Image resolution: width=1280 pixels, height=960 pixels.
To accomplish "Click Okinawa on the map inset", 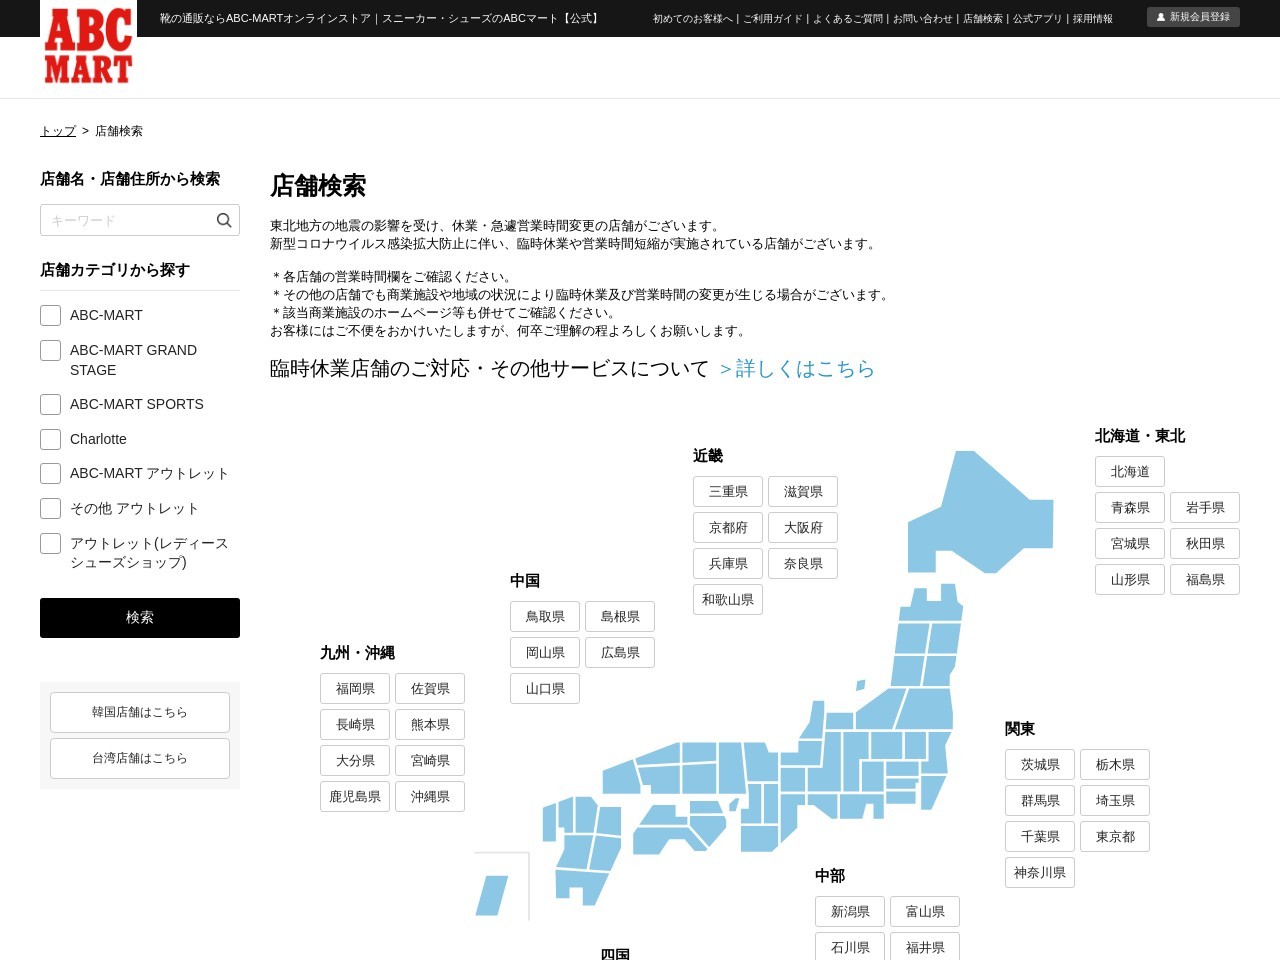I will [x=492, y=895].
